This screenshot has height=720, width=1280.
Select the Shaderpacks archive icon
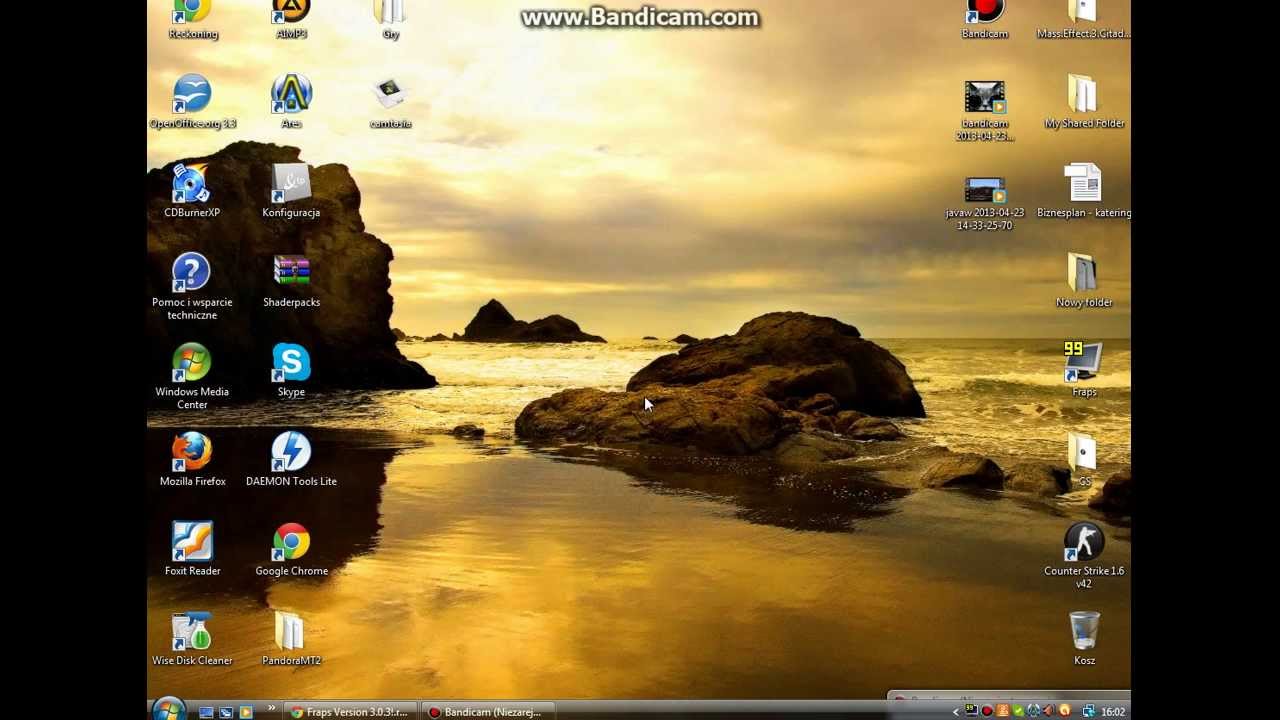point(291,281)
